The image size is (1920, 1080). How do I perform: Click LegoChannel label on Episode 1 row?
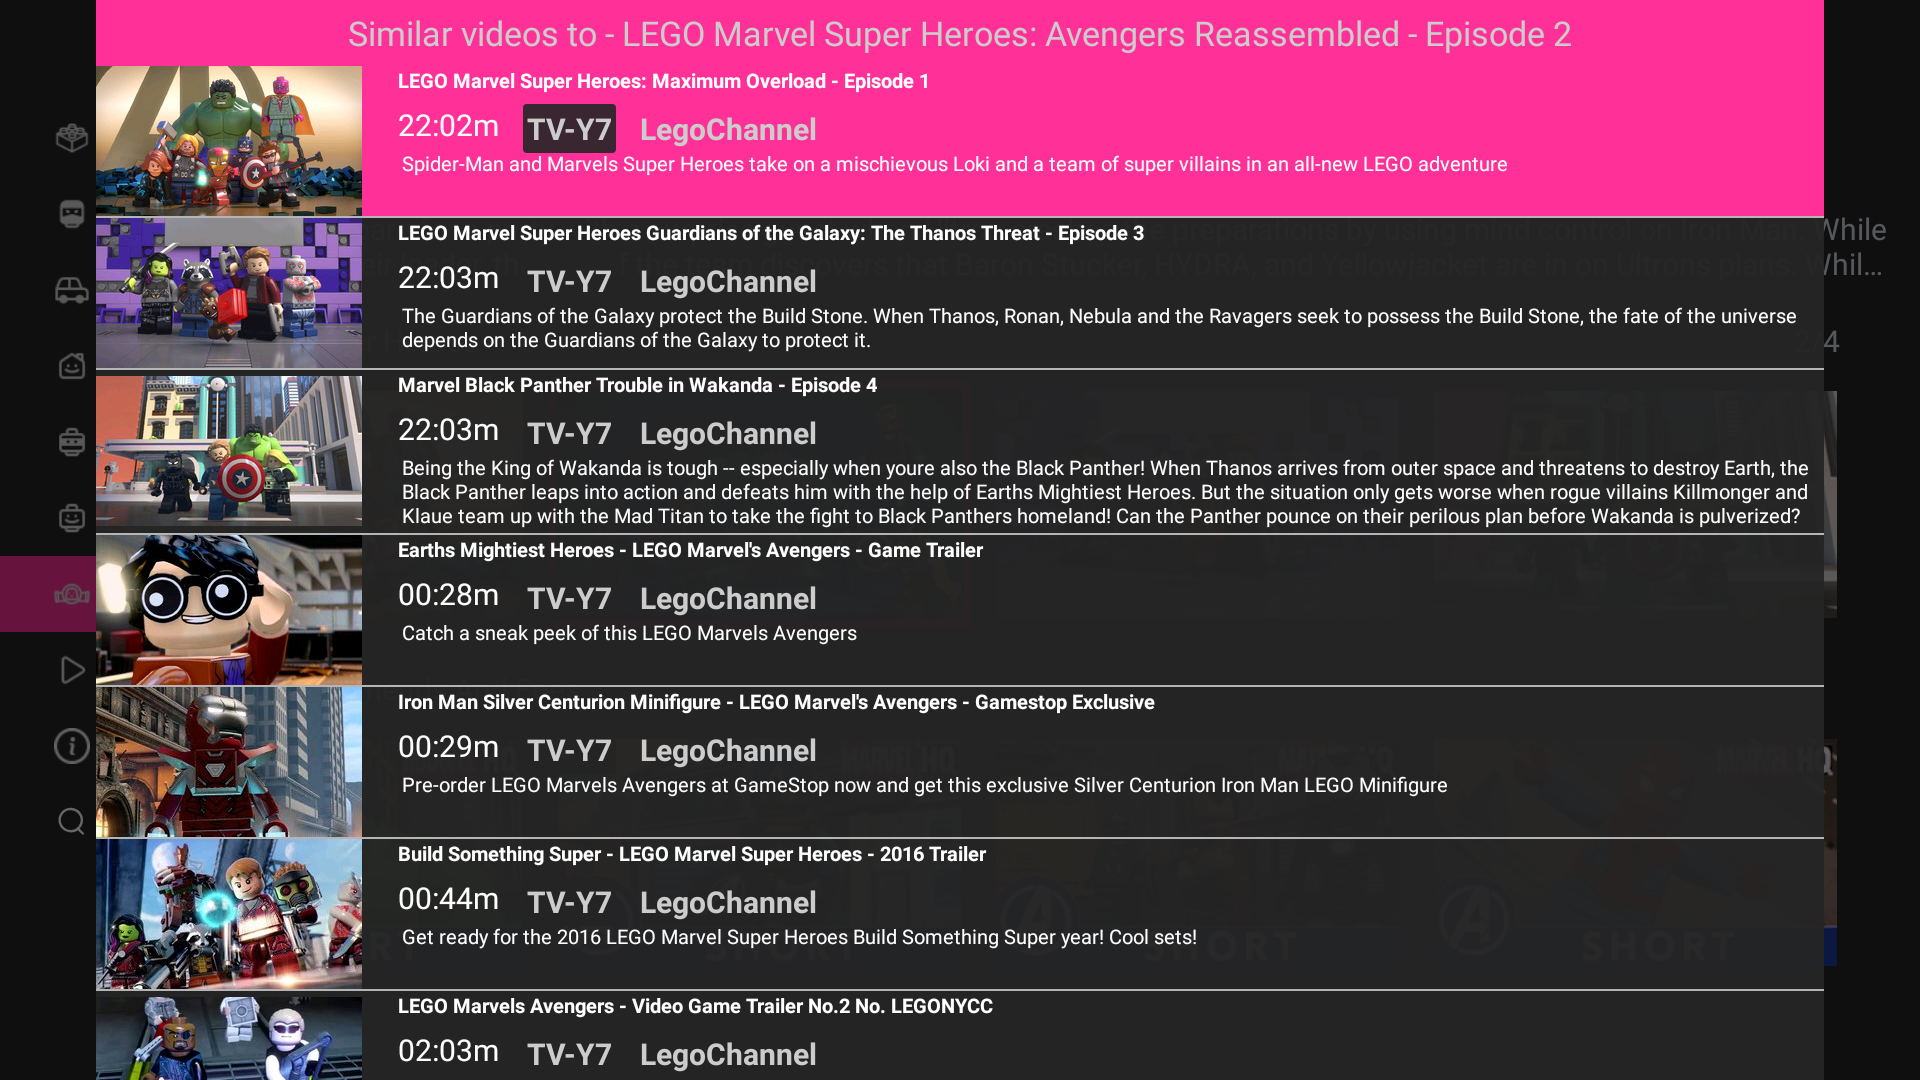click(x=727, y=130)
